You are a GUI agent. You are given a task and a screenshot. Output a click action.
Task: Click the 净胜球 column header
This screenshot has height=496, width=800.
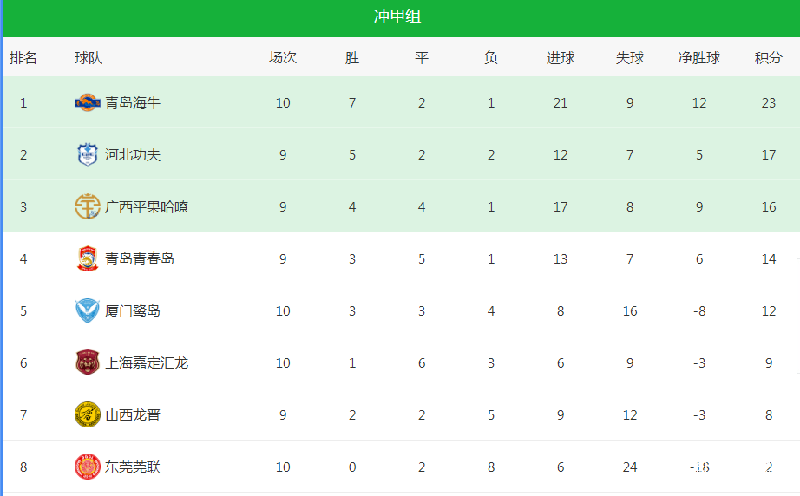click(x=699, y=58)
